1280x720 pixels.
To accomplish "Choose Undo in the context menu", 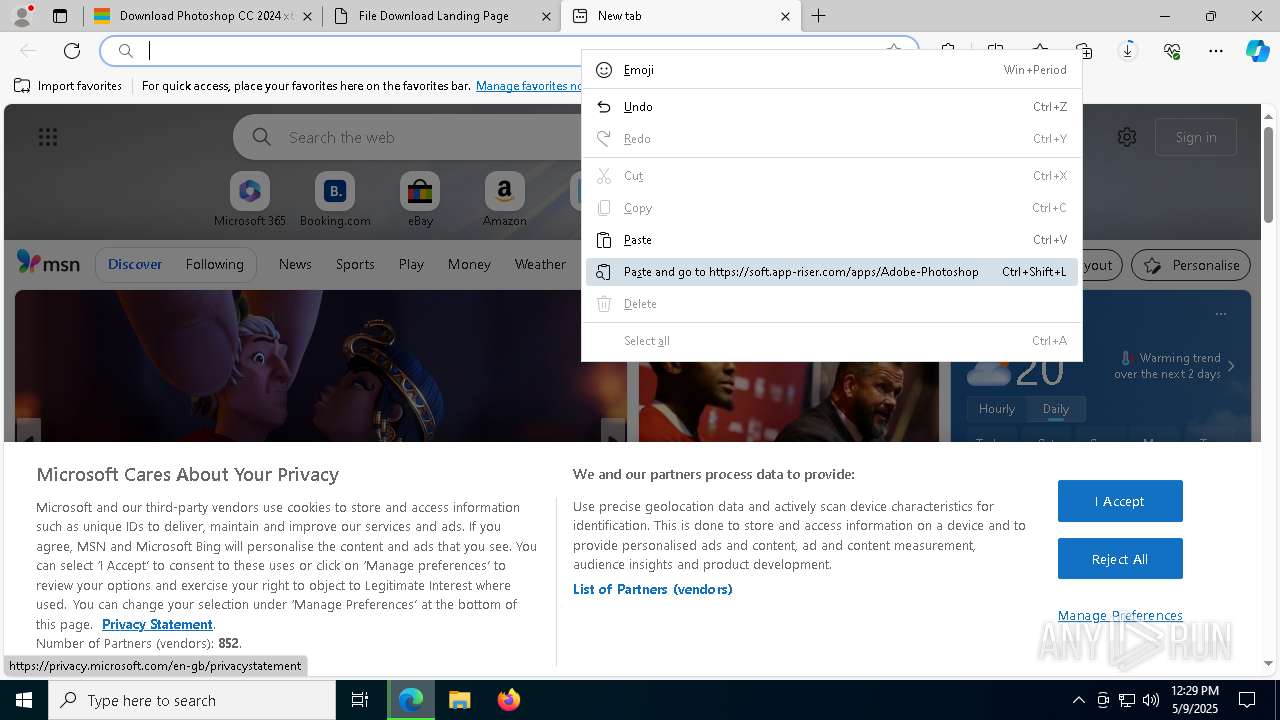I will [832, 107].
